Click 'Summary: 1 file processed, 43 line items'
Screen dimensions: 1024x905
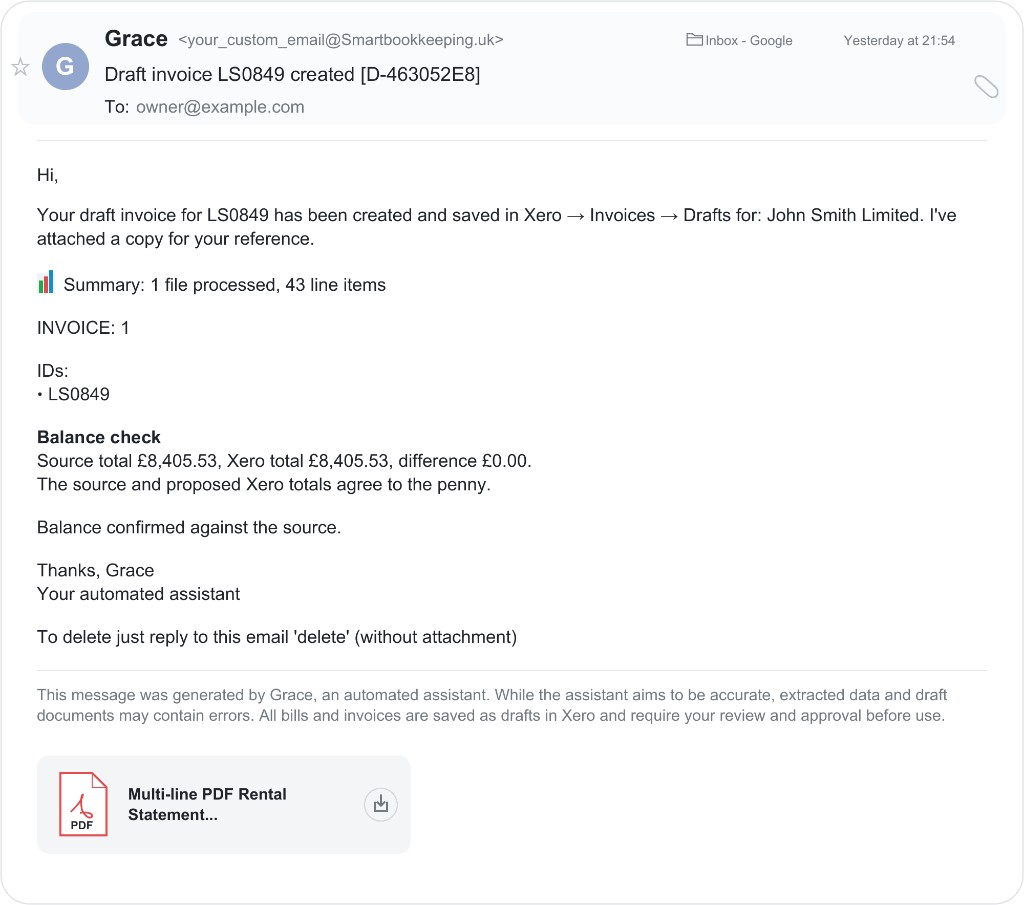[224, 285]
